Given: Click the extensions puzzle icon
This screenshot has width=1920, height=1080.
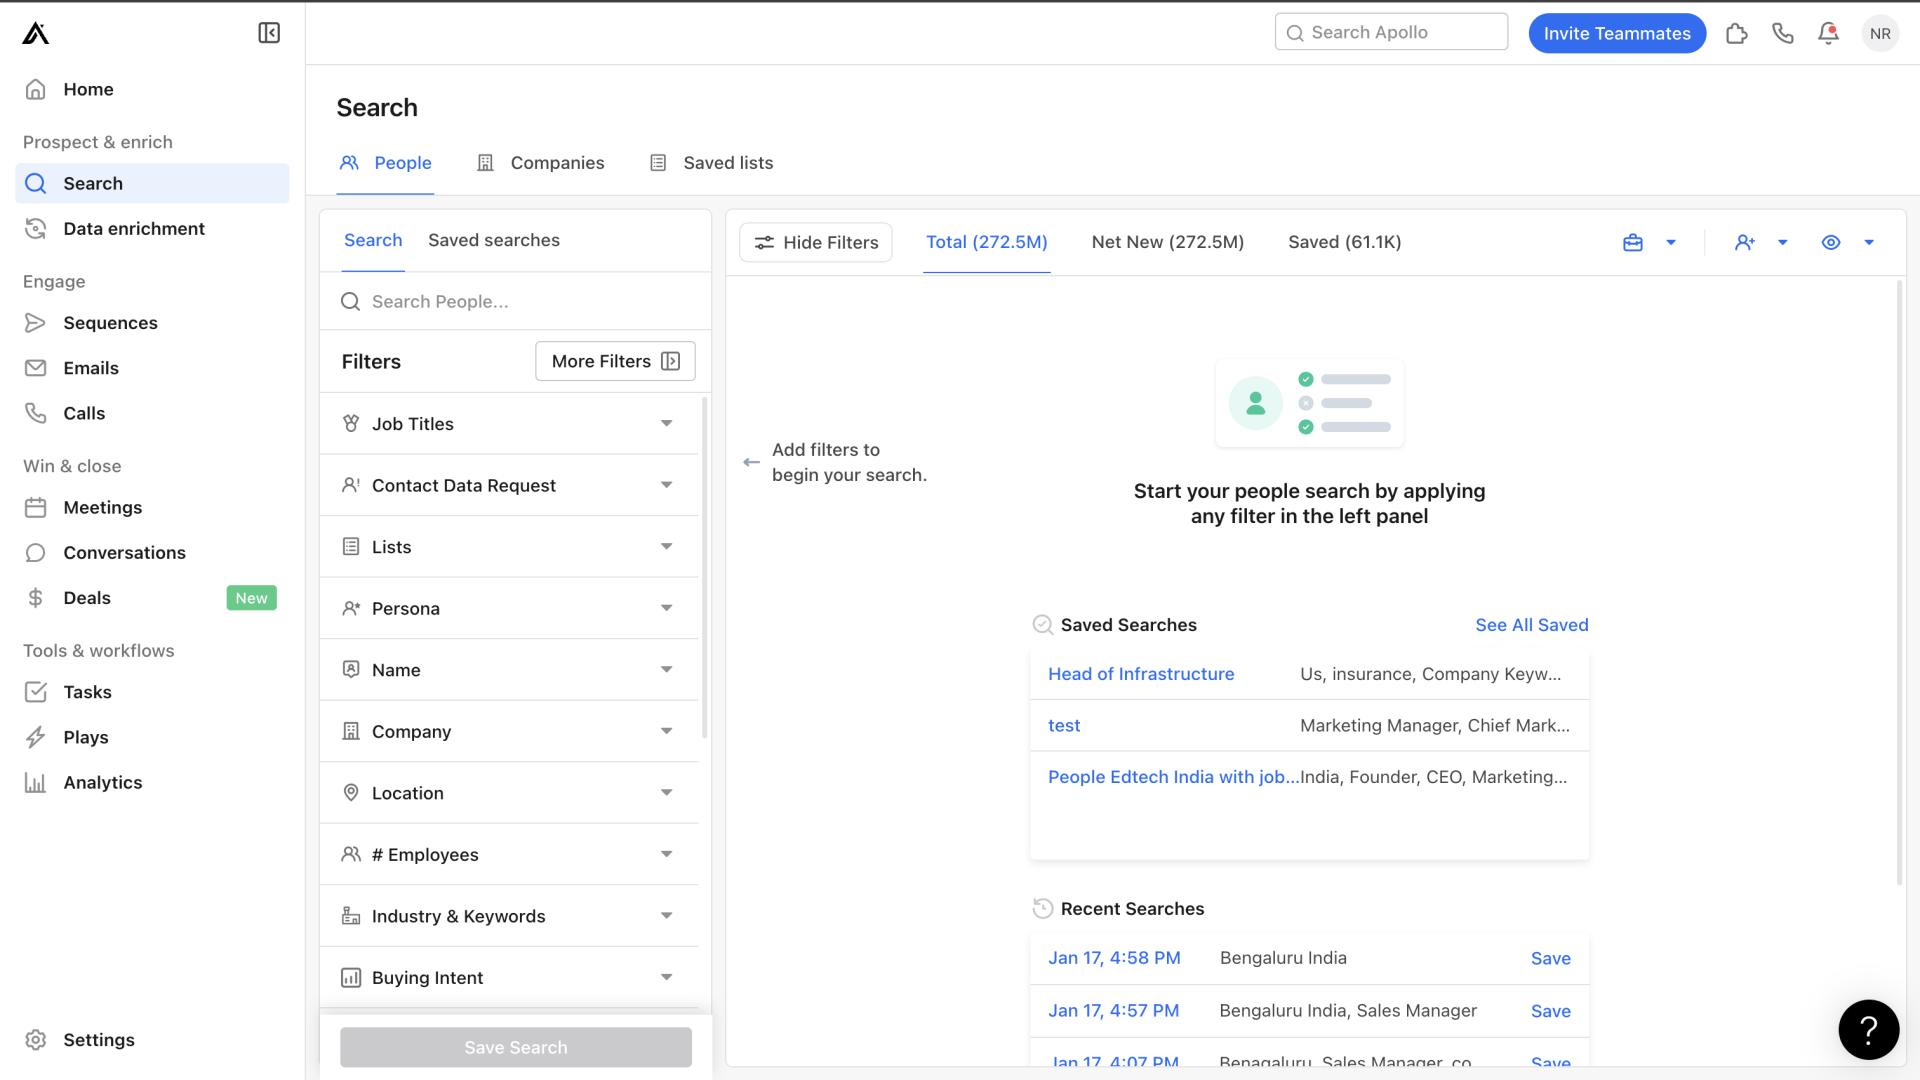Looking at the screenshot, I should pyautogui.click(x=1737, y=33).
